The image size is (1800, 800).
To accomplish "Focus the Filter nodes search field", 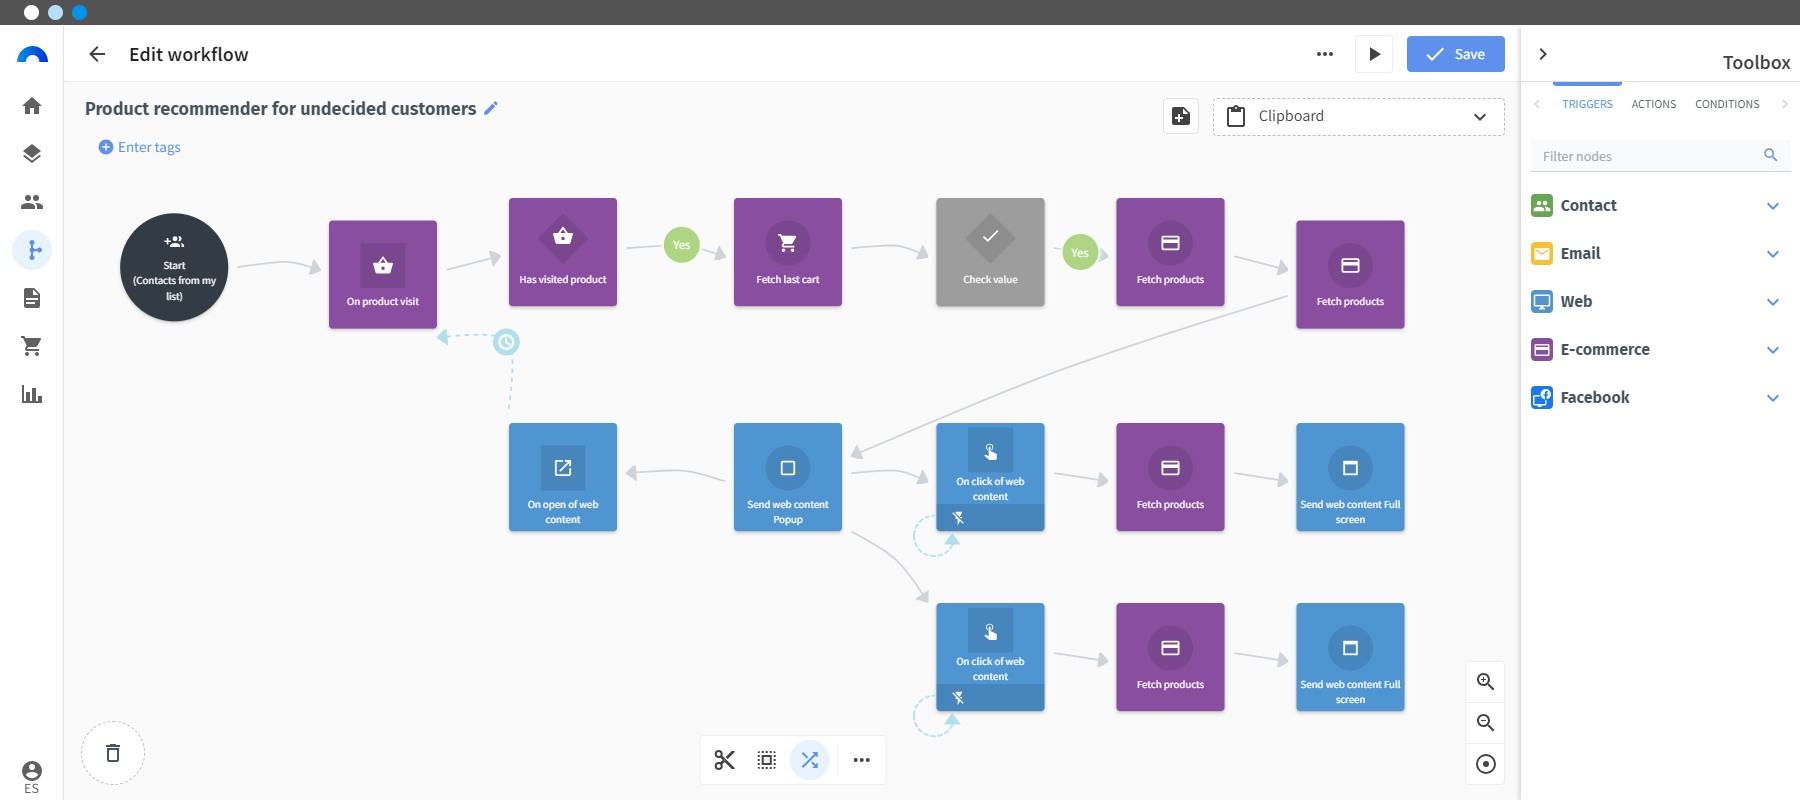I will click(x=1660, y=156).
